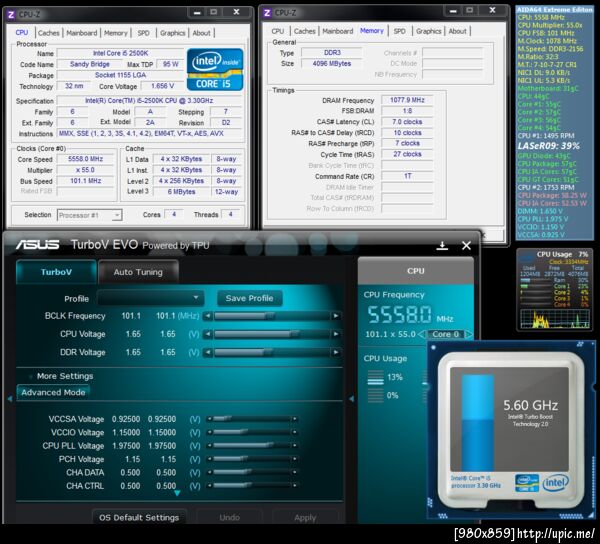This screenshot has width=600, height=544.
Task: Collapse the CPU side panel using the middle arrow
Action: point(351,399)
